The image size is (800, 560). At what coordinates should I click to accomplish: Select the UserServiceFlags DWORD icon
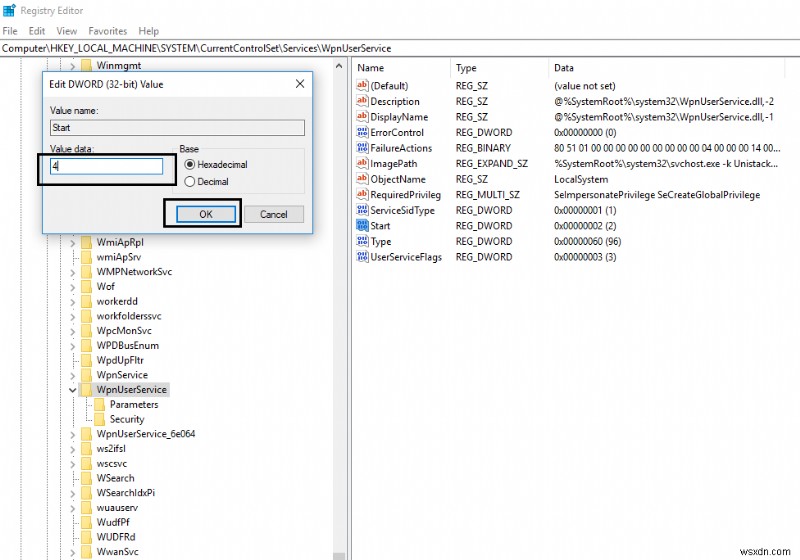coord(362,257)
